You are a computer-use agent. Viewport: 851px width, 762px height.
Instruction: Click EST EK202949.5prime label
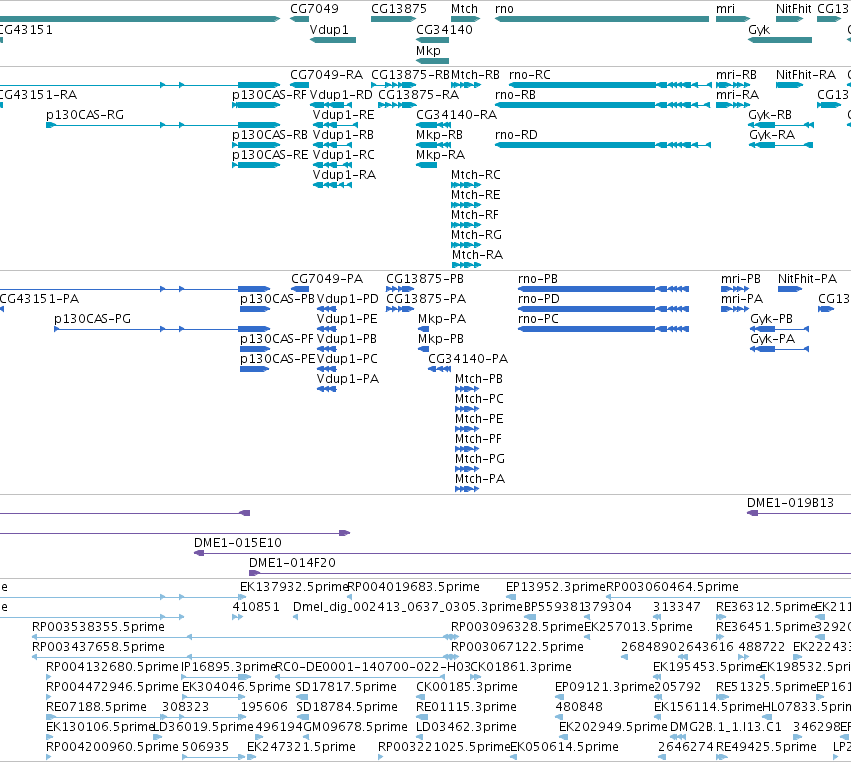[613, 727]
